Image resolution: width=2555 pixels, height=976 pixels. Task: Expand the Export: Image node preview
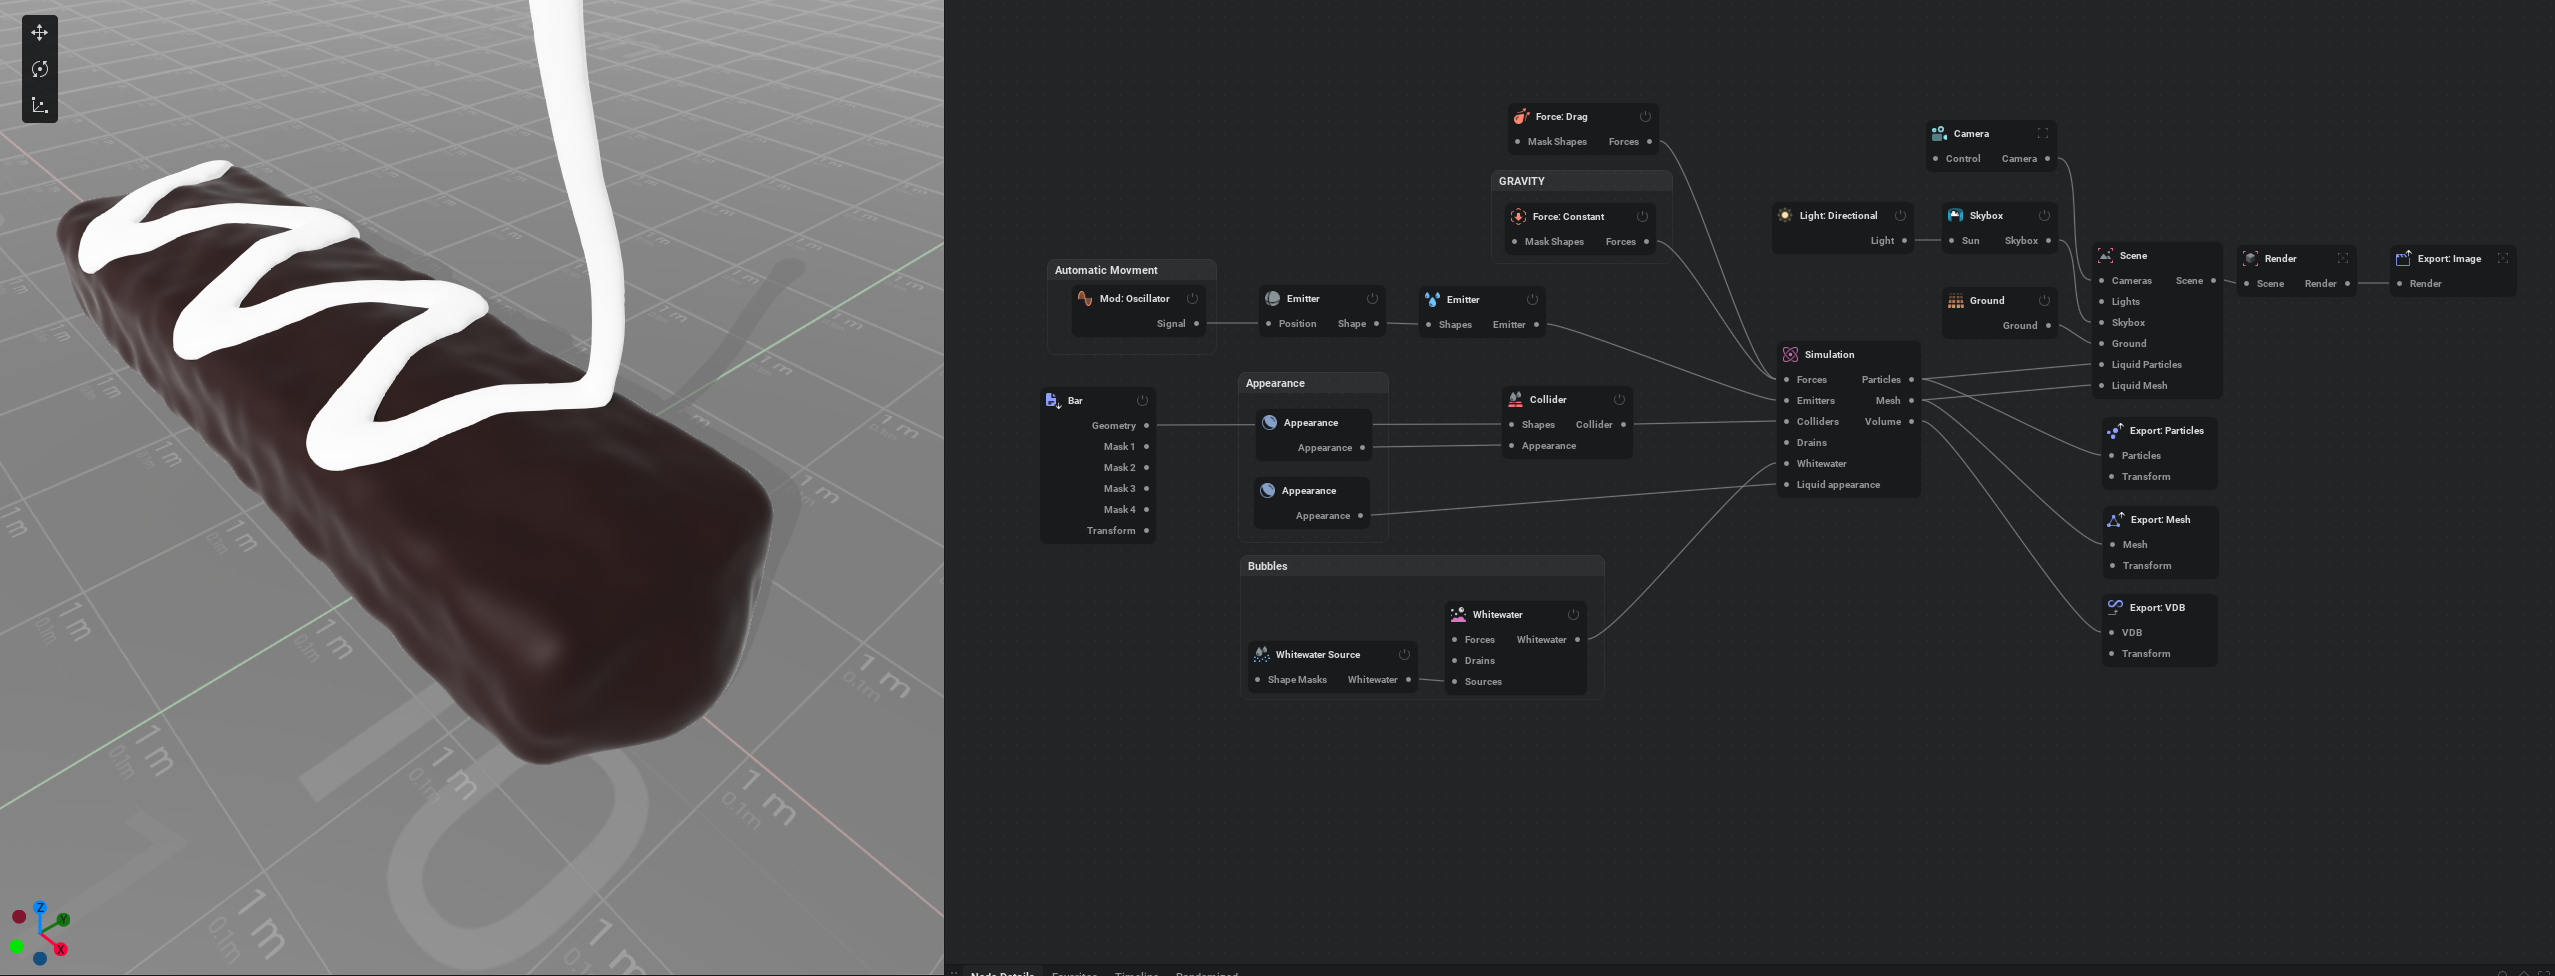[2503, 258]
